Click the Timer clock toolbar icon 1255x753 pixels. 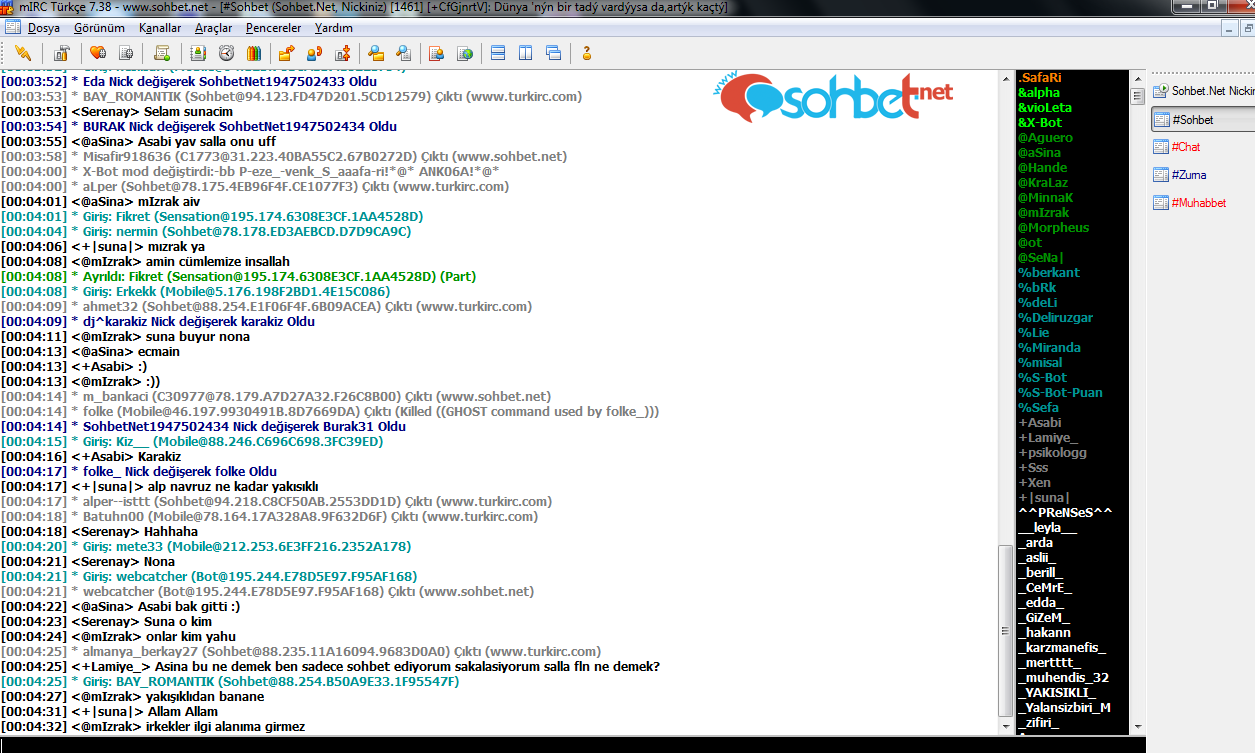coord(226,53)
